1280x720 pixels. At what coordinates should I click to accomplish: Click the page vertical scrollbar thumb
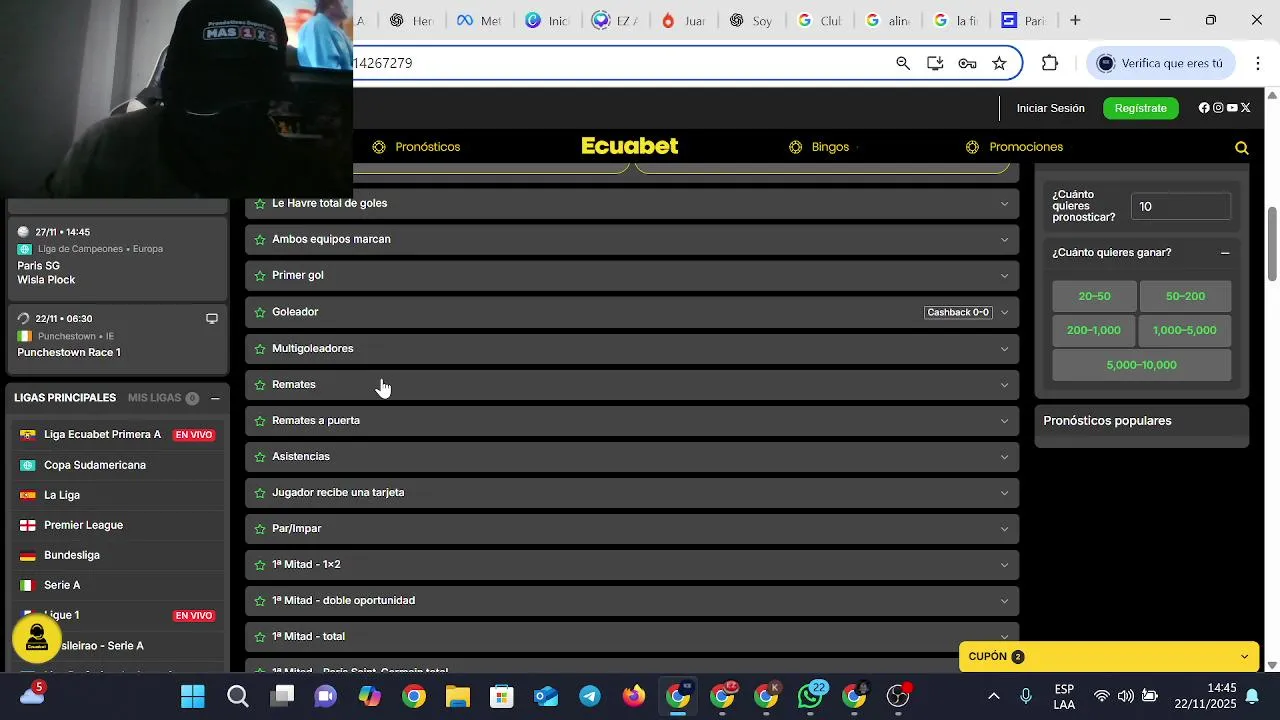1272,244
